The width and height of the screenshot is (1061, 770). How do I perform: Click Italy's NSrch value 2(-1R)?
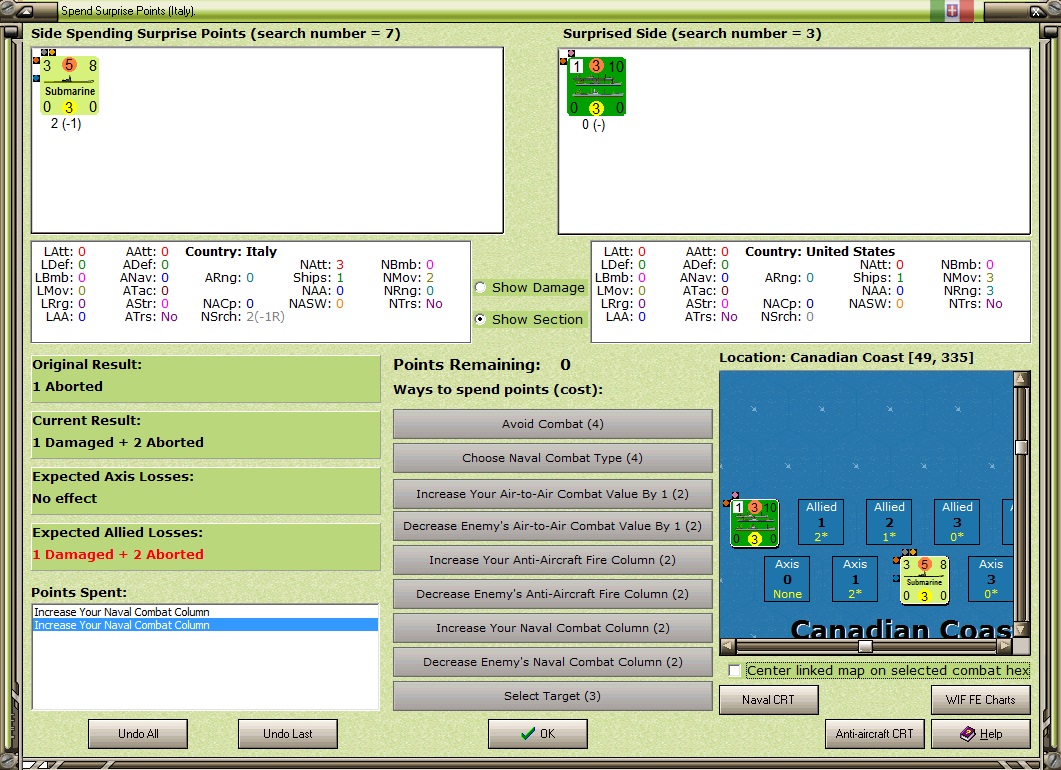pyautogui.click(x=265, y=317)
